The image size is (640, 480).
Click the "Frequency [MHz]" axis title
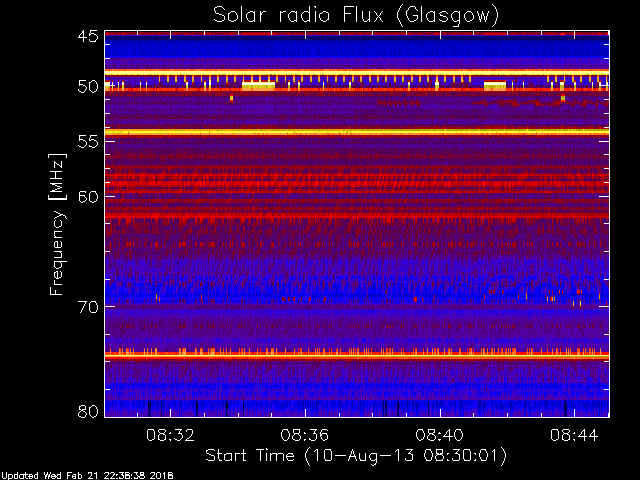pos(57,224)
